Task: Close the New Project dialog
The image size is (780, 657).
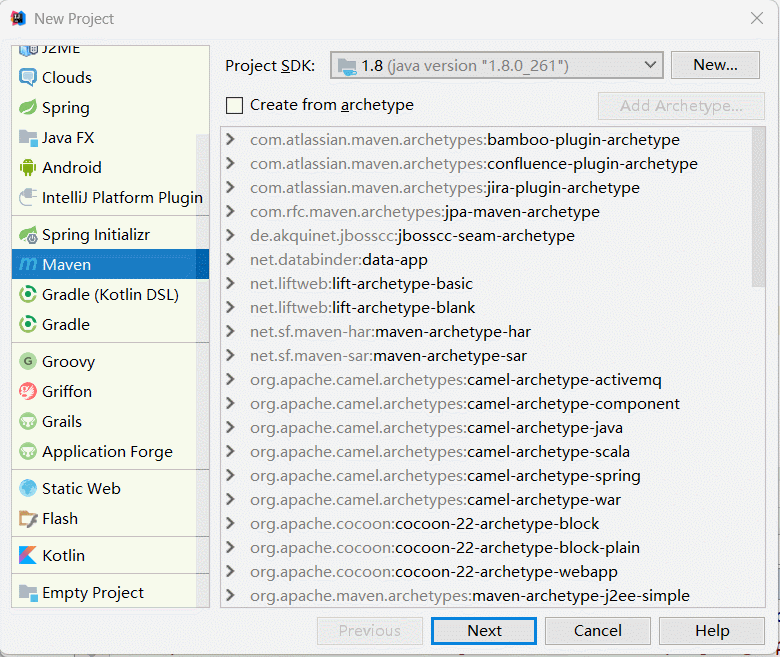Action: coord(757,19)
